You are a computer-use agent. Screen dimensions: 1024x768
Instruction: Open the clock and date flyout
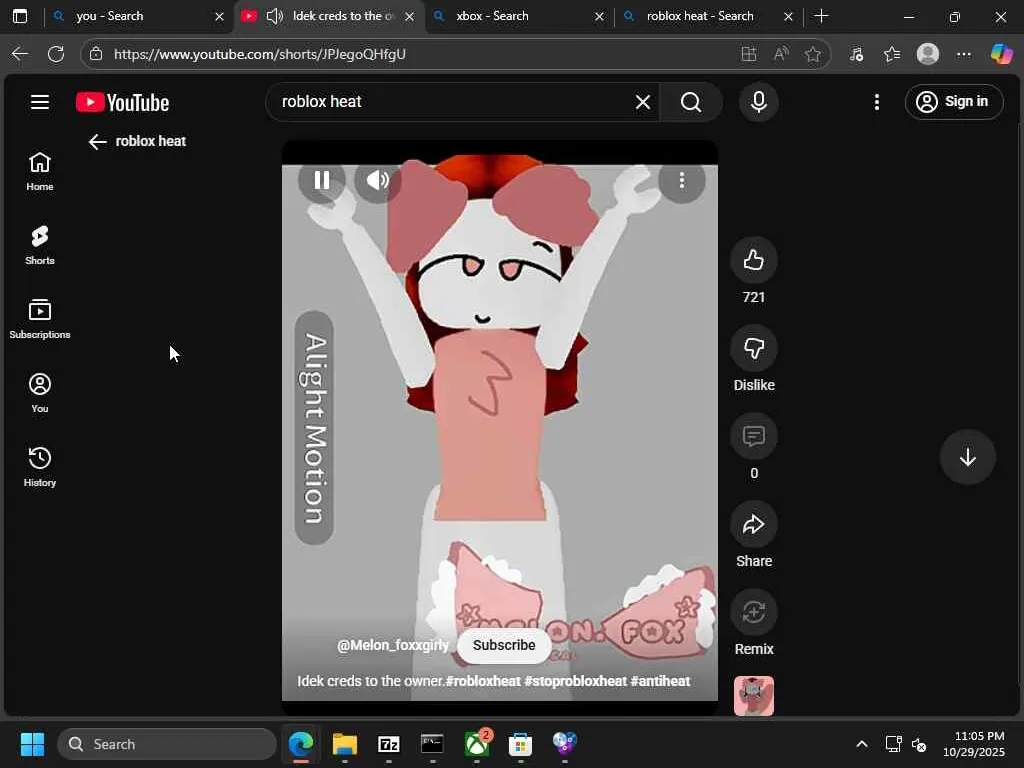(x=974, y=744)
